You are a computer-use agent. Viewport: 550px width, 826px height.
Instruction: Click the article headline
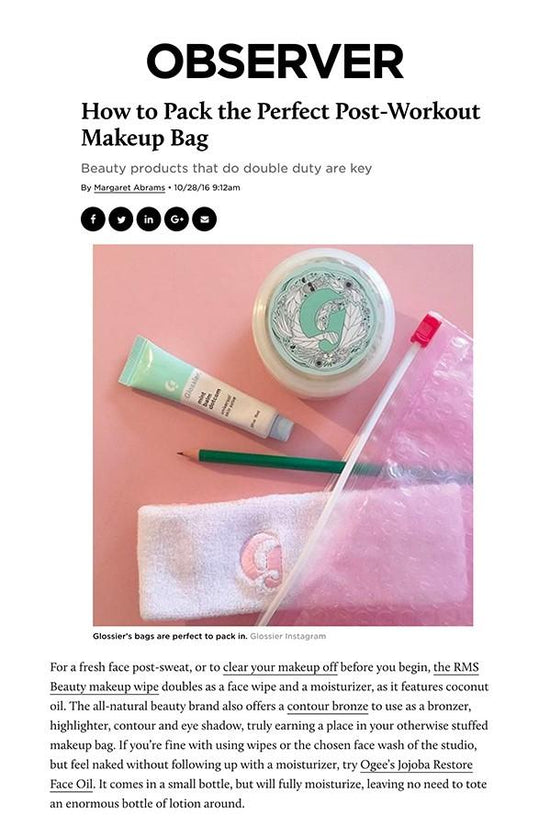pyautogui.click(x=281, y=124)
